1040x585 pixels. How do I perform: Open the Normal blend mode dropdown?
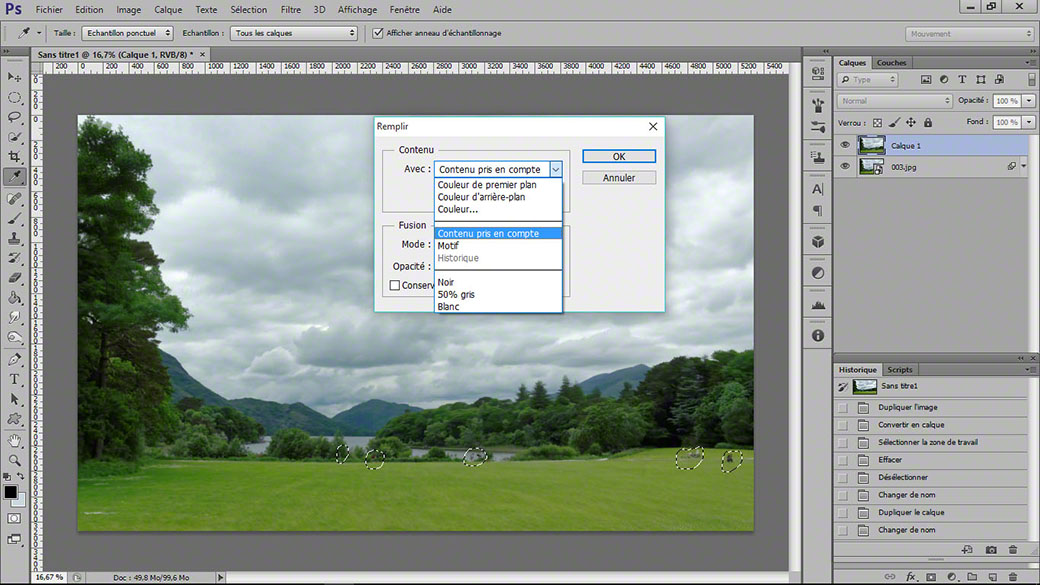895,101
